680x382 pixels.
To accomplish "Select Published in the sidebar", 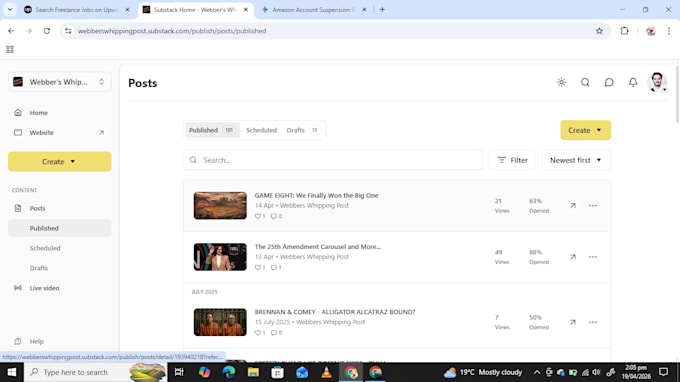I will [x=59, y=228].
